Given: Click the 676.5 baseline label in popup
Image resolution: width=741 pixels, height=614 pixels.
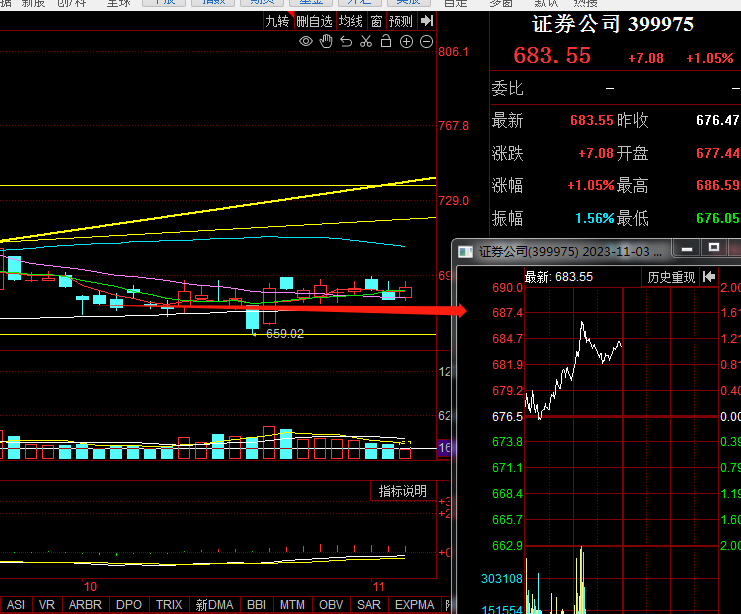Looking at the screenshot, I should [508, 417].
